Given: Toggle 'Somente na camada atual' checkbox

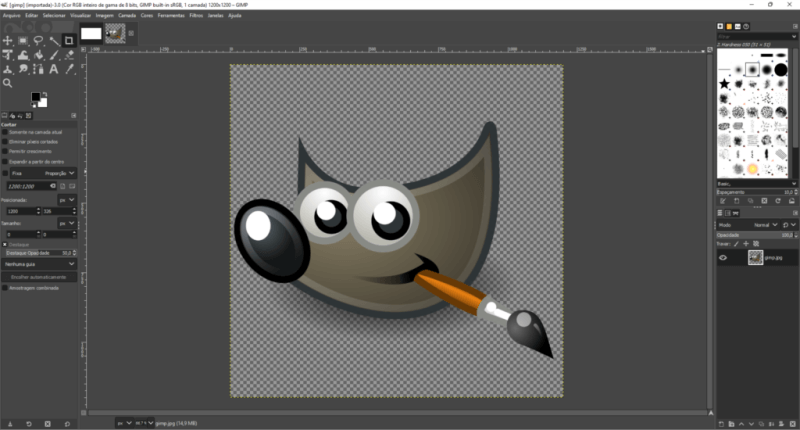Looking at the screenshot, I should click(x=5, y=132).
